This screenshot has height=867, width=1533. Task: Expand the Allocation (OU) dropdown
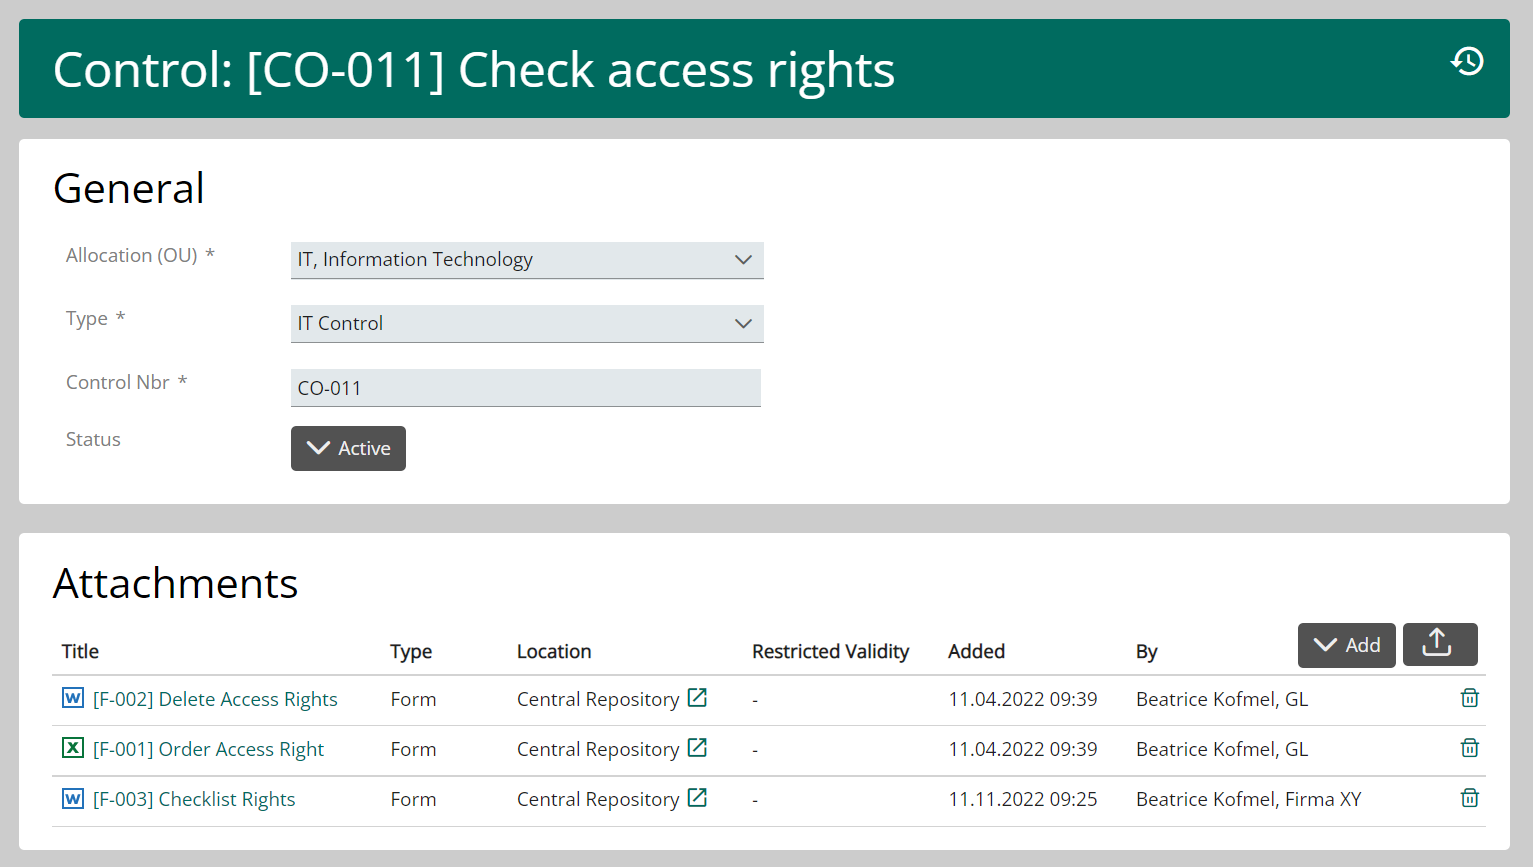pos(527,260)
